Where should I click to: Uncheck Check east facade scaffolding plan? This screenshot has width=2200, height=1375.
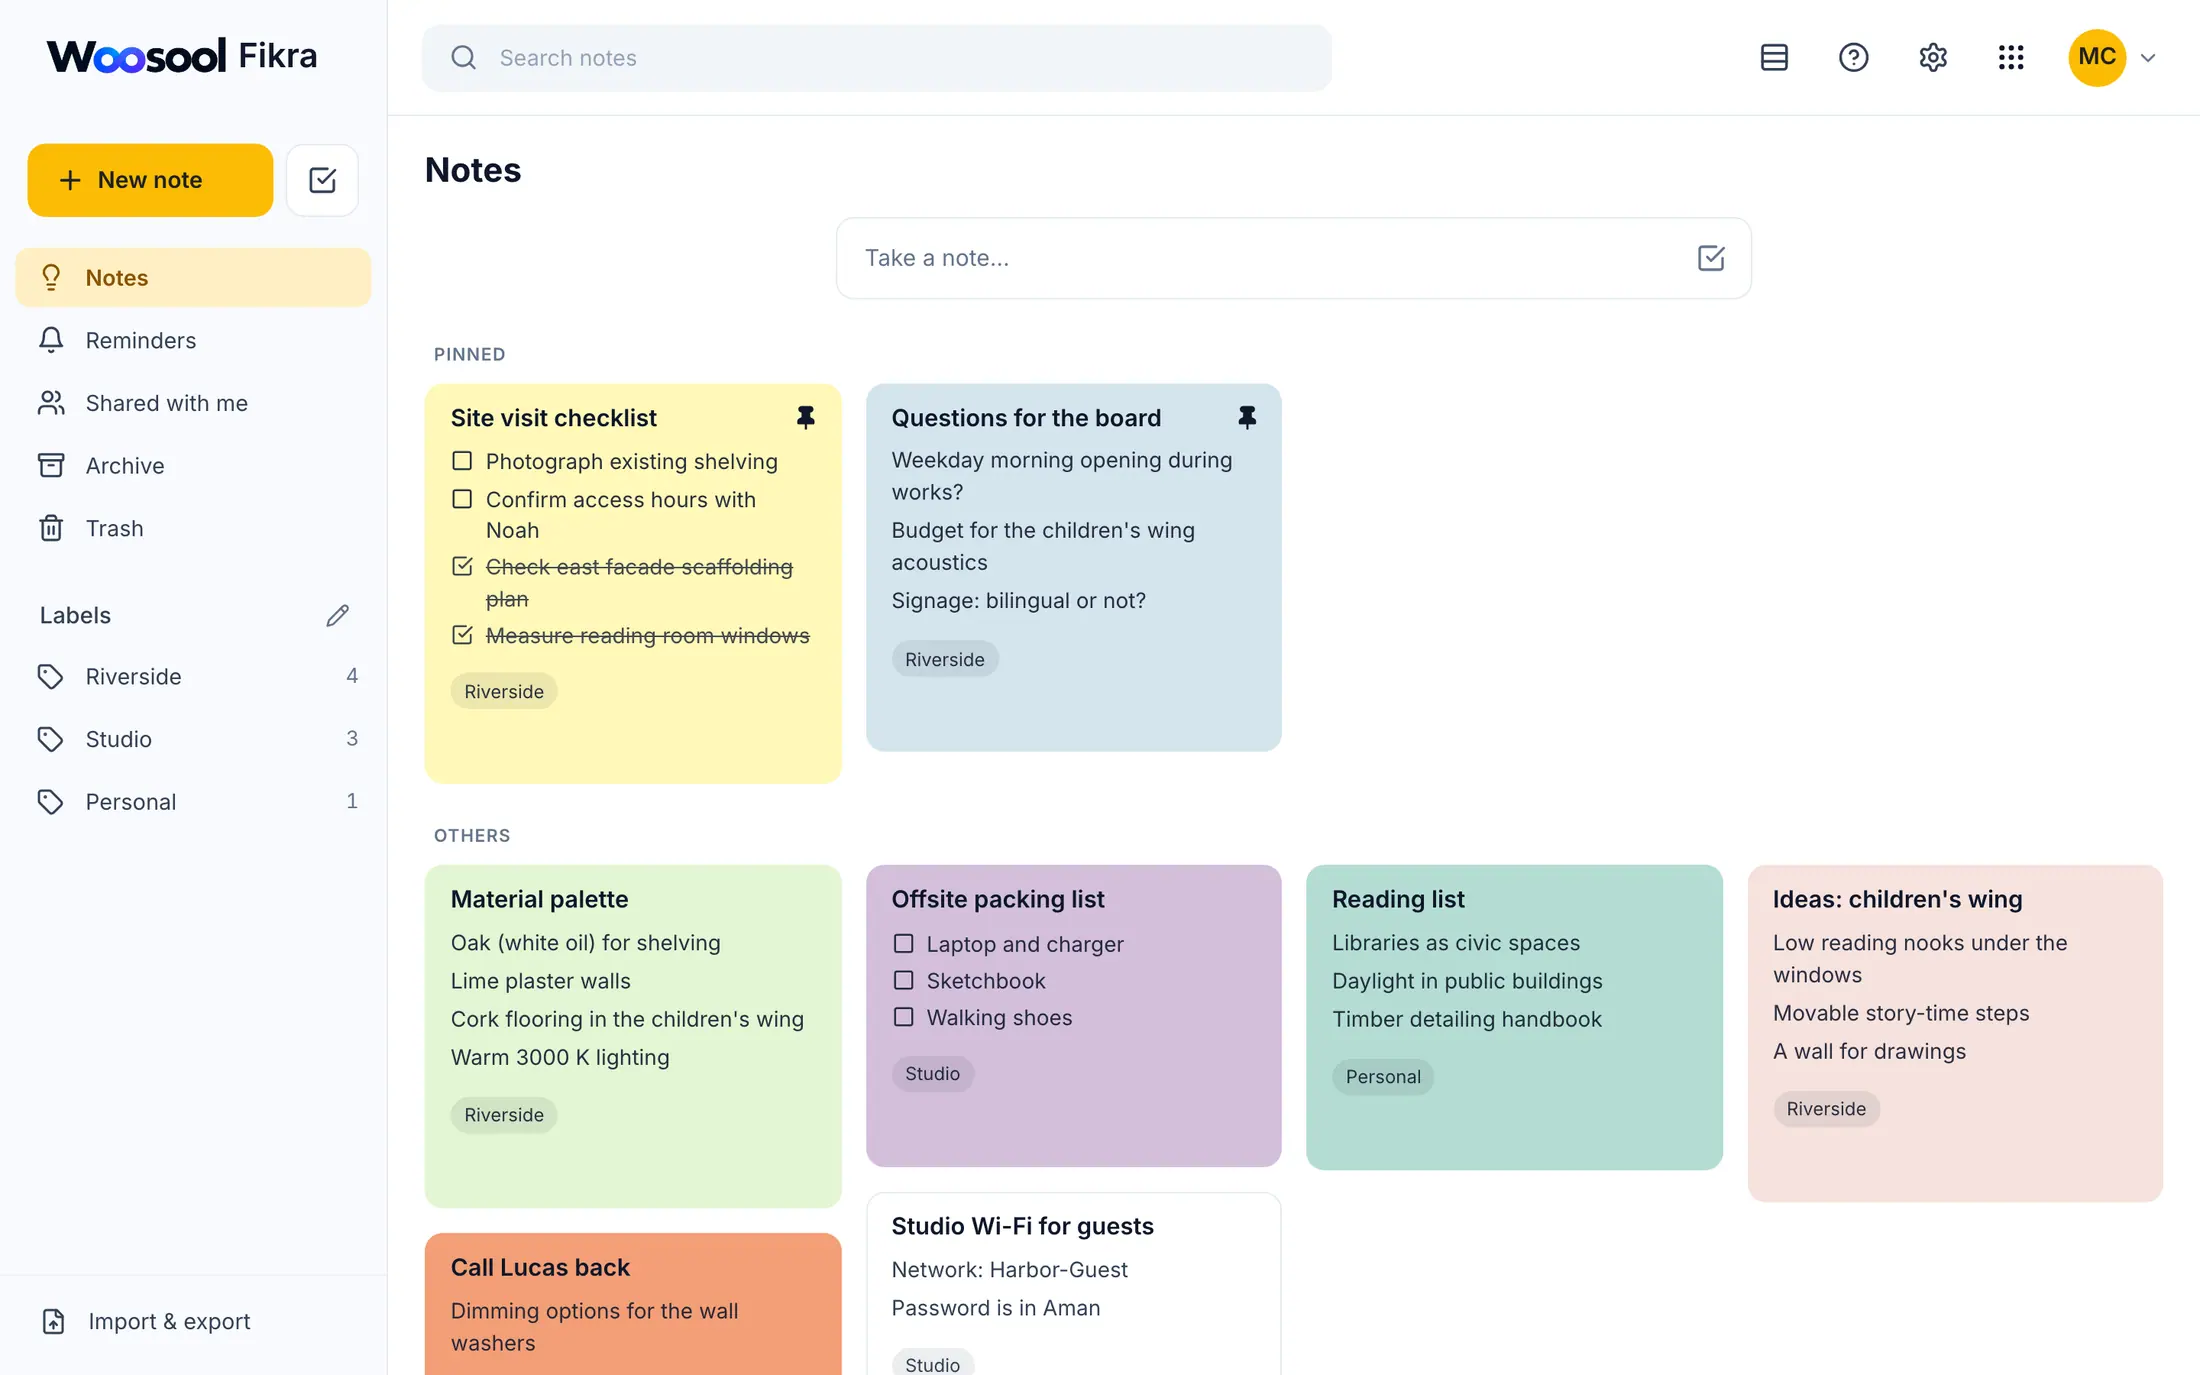(x=462, y=566)
